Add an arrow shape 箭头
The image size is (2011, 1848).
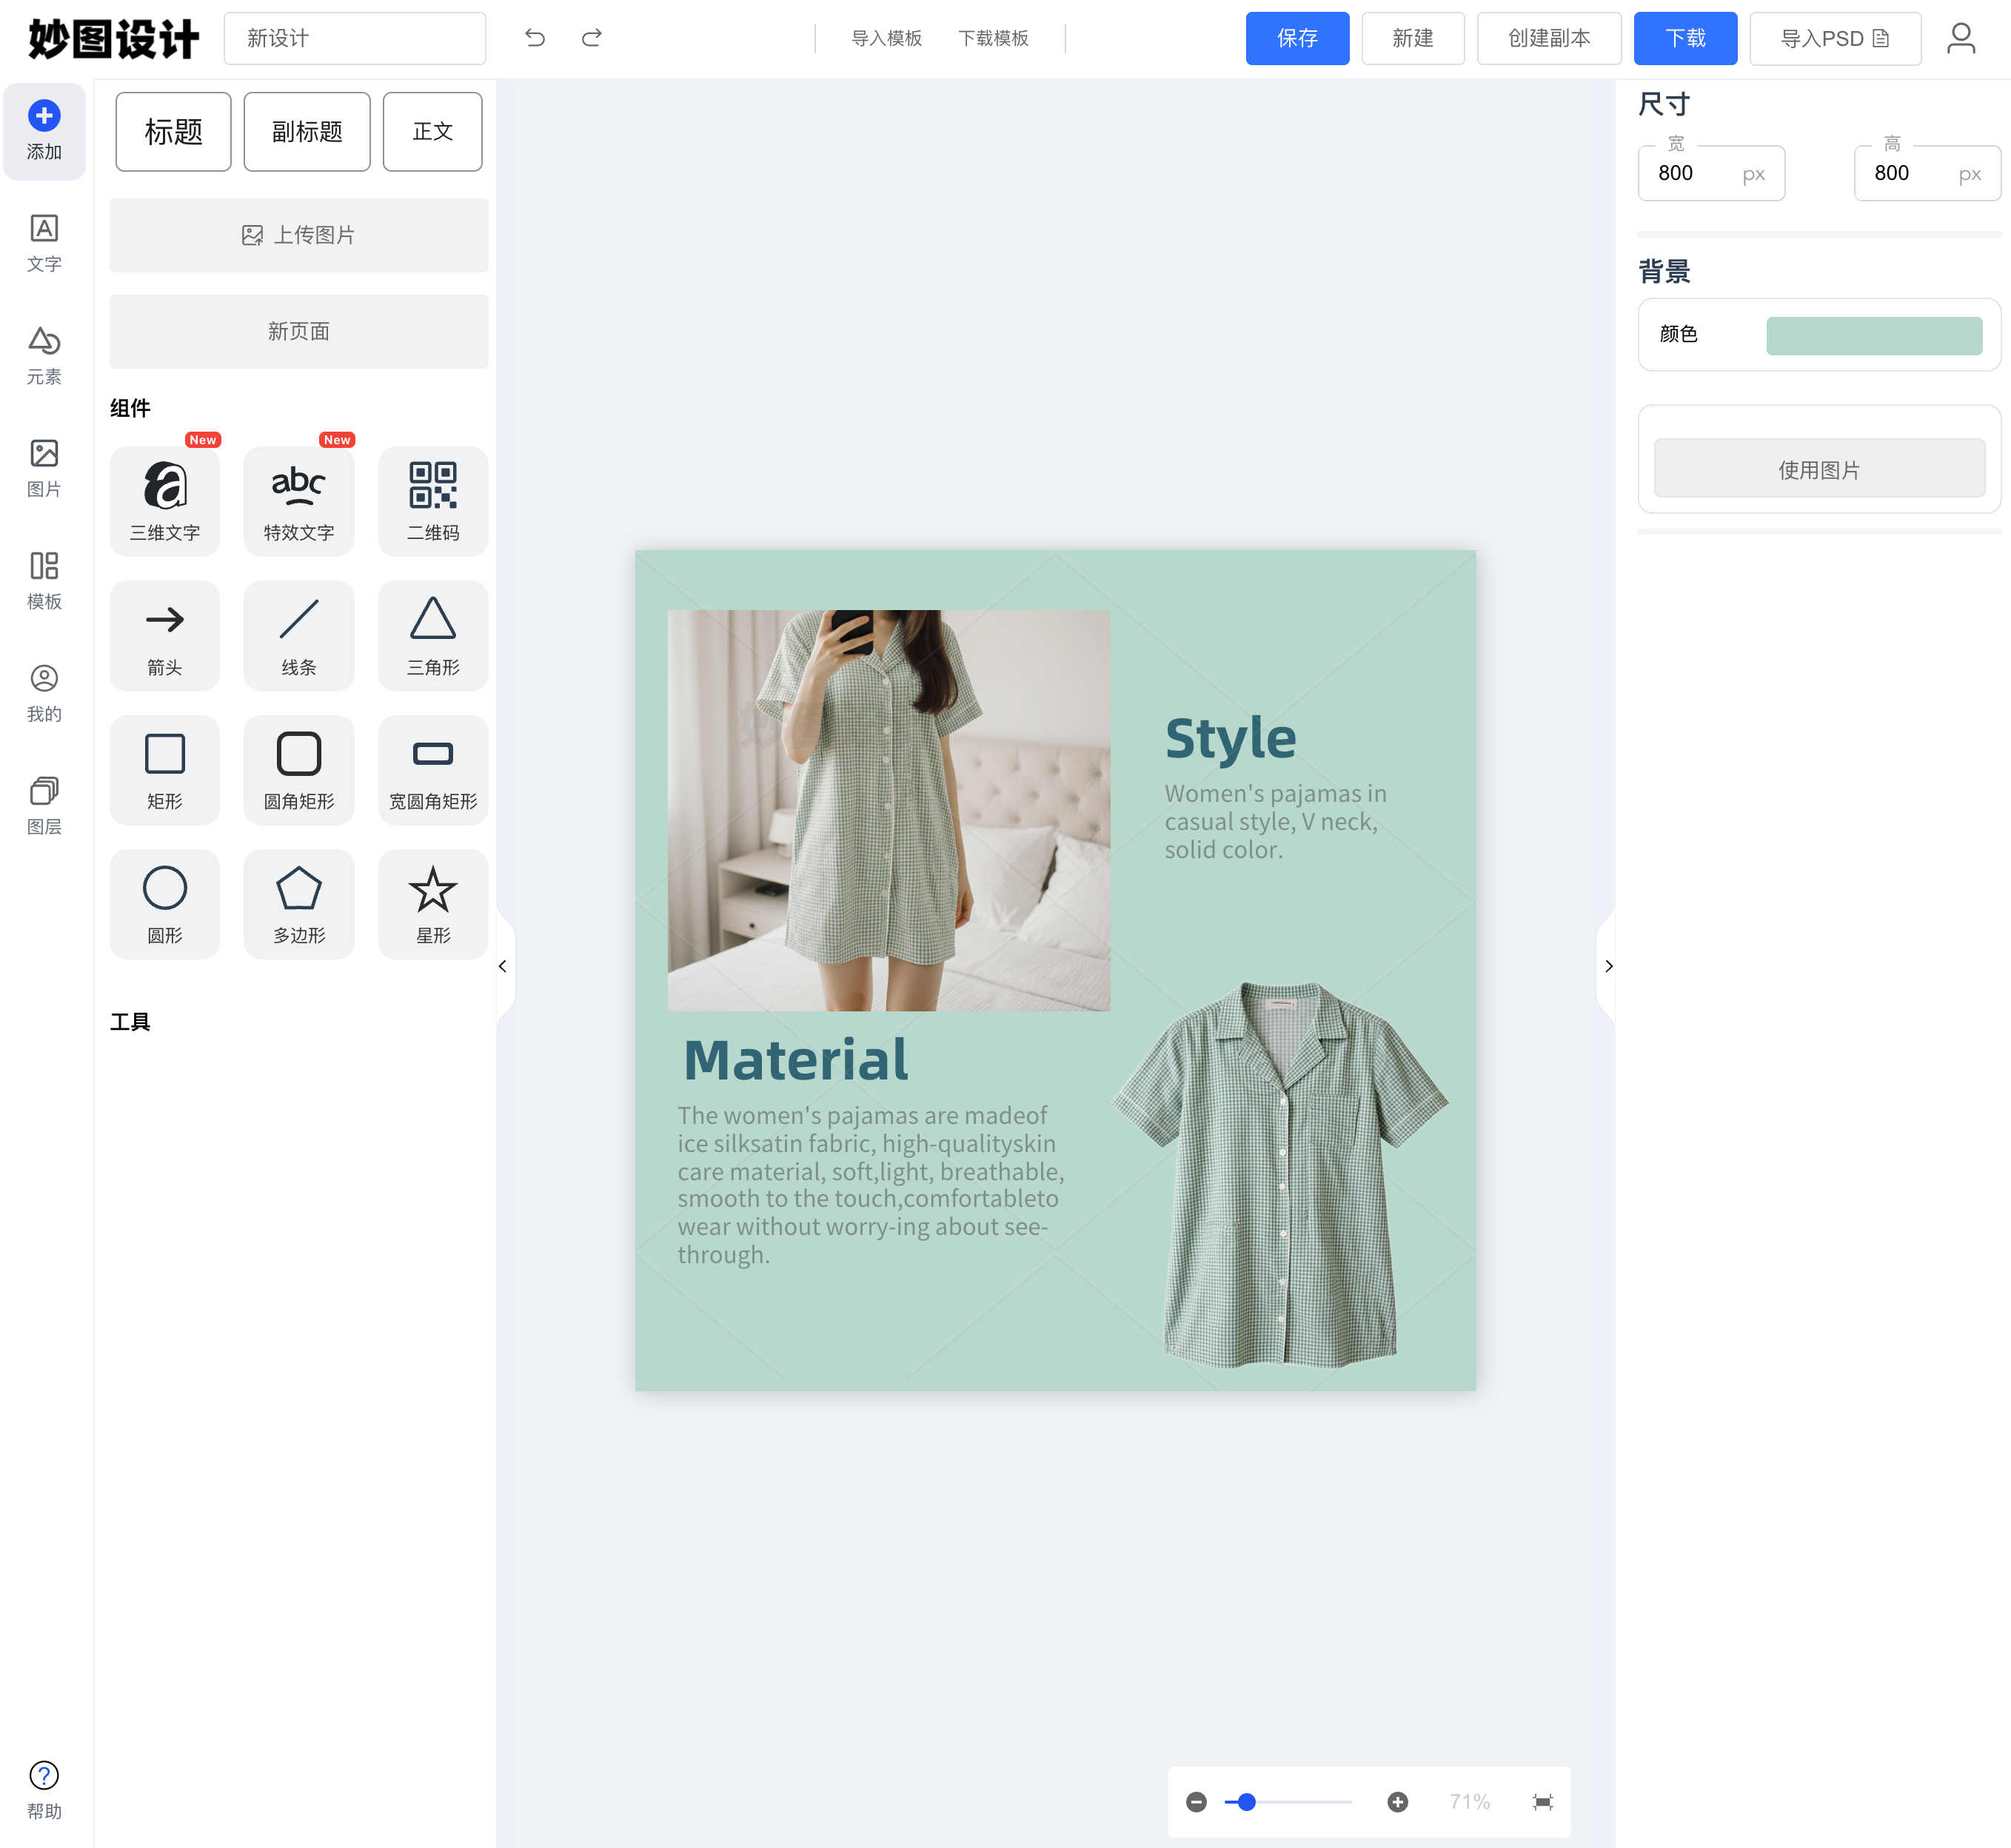(164, 635)
